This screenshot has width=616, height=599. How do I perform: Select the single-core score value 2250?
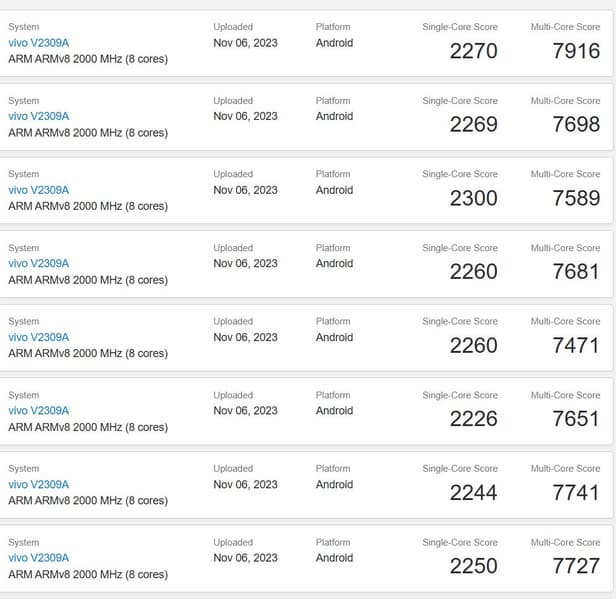(x=473, y=566)
